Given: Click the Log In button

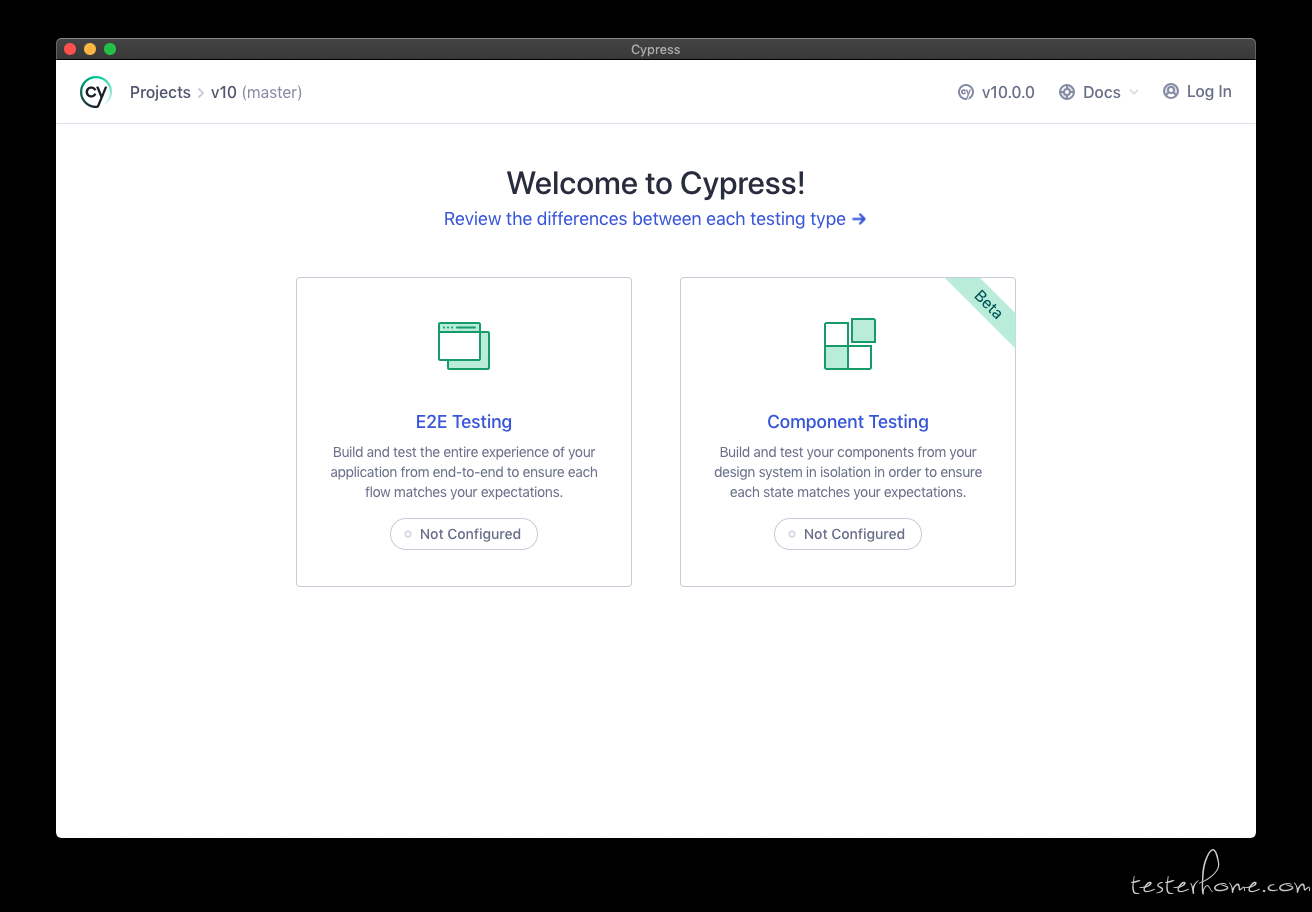Looking at the screenshot, I should point(1197,91).
